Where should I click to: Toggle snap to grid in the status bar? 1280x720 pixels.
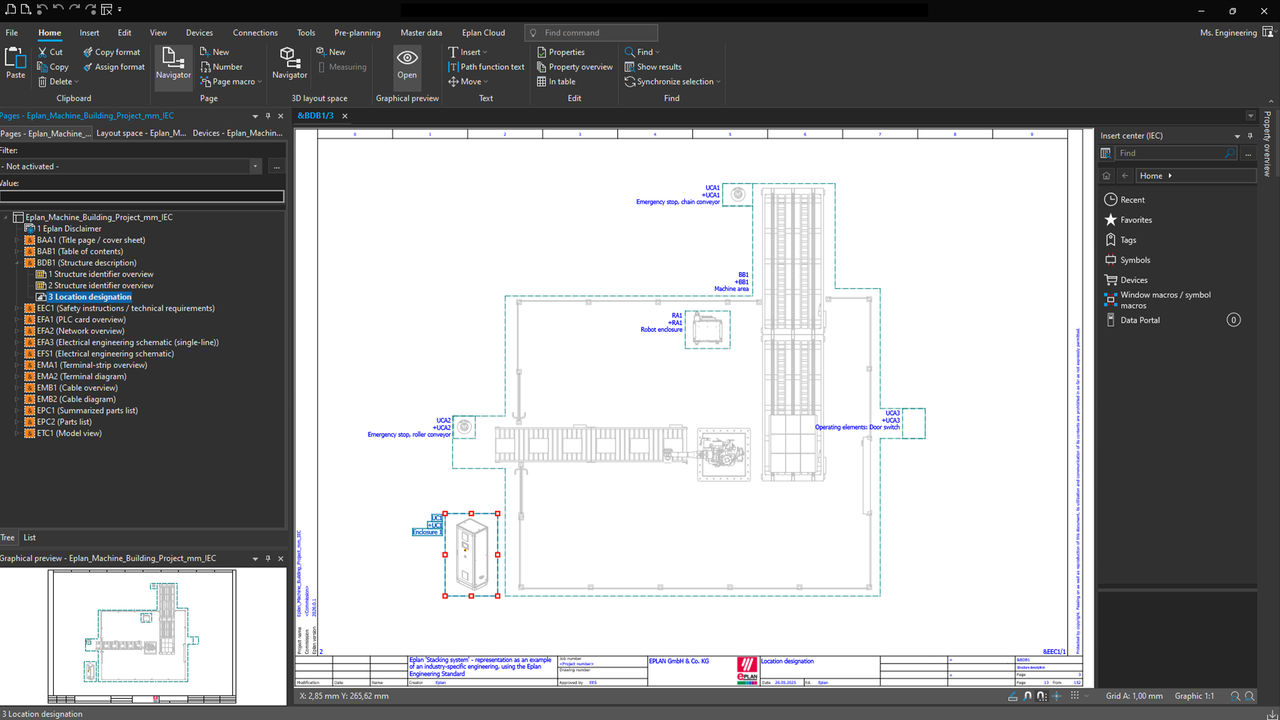[x=1040, y=697]
